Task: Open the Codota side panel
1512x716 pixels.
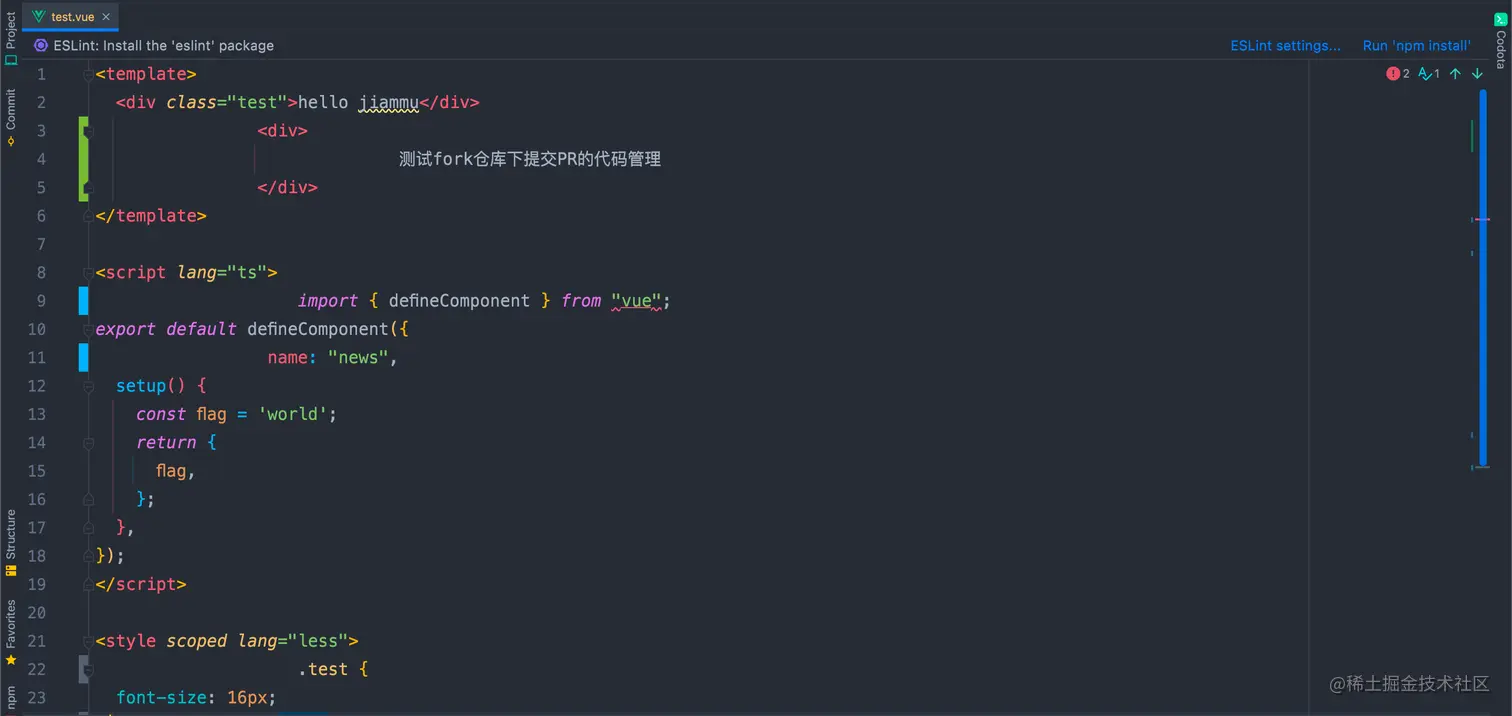Action: [1500, 42]
